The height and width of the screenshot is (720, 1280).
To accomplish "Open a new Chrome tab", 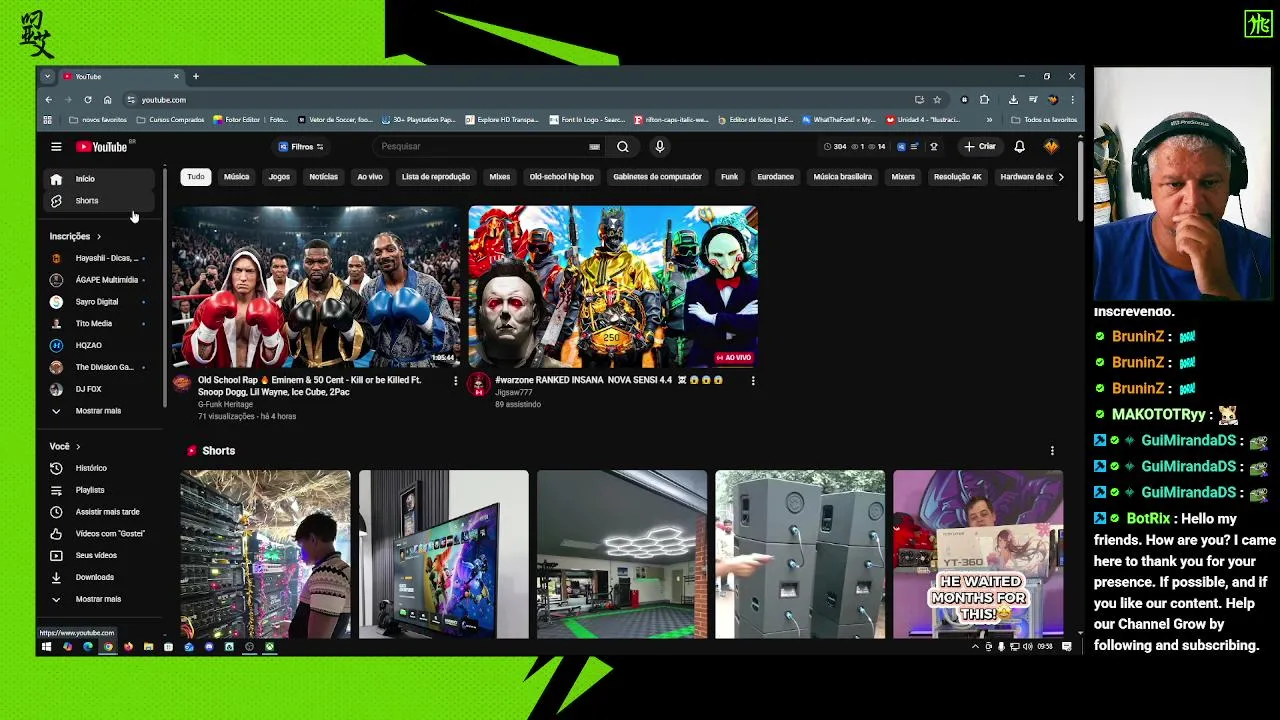I will tap(196, 76).
